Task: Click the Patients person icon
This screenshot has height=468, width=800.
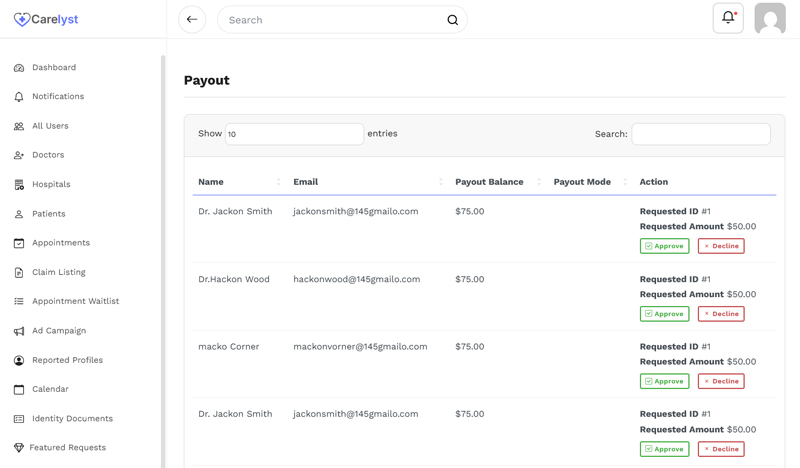Action: (19, 214)
